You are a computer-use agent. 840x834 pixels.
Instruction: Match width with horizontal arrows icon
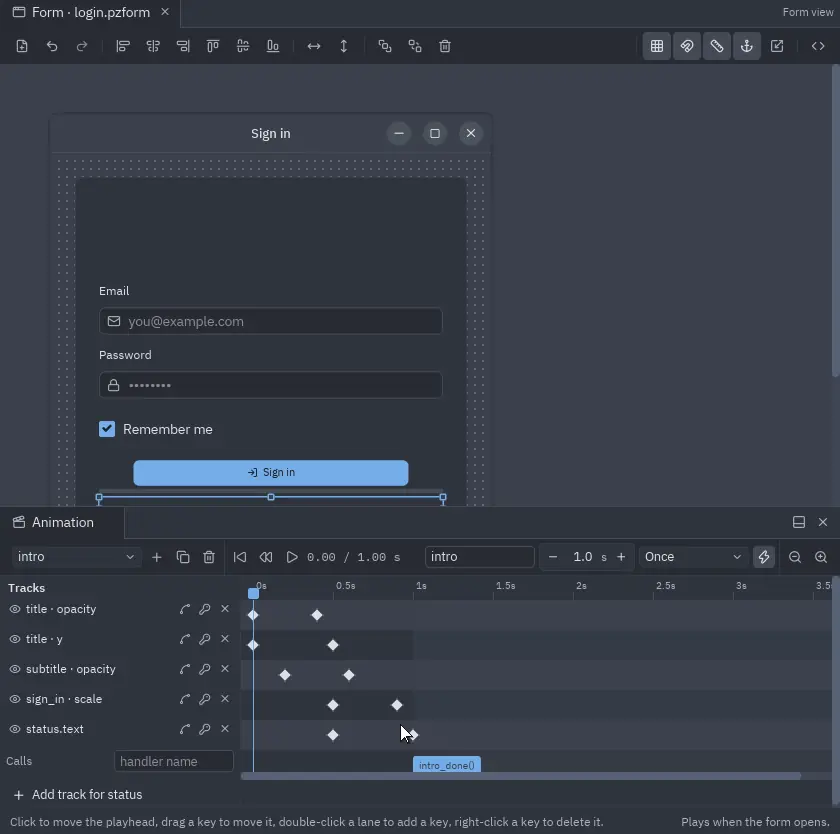click(x=314, y=46)
